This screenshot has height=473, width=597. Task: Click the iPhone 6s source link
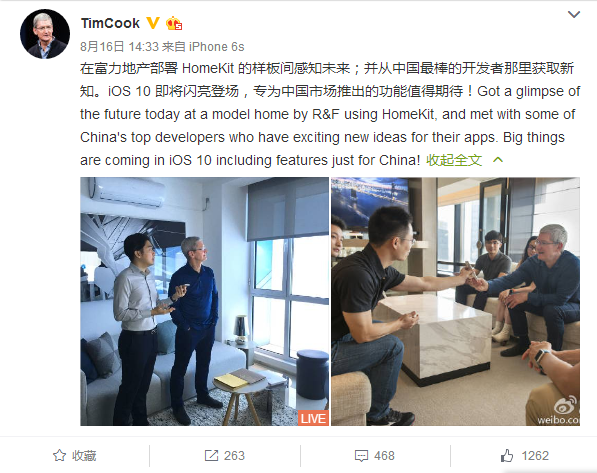(217, 46)
